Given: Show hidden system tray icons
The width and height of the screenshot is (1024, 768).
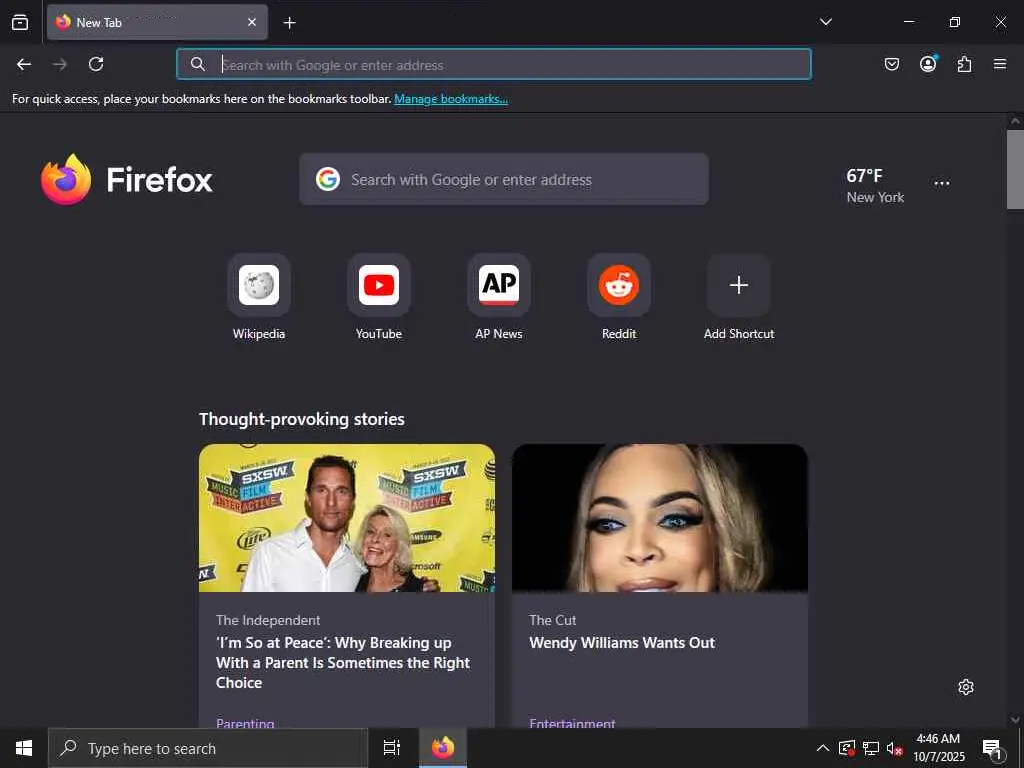Looking at the screenshot, I should (823, 748).
